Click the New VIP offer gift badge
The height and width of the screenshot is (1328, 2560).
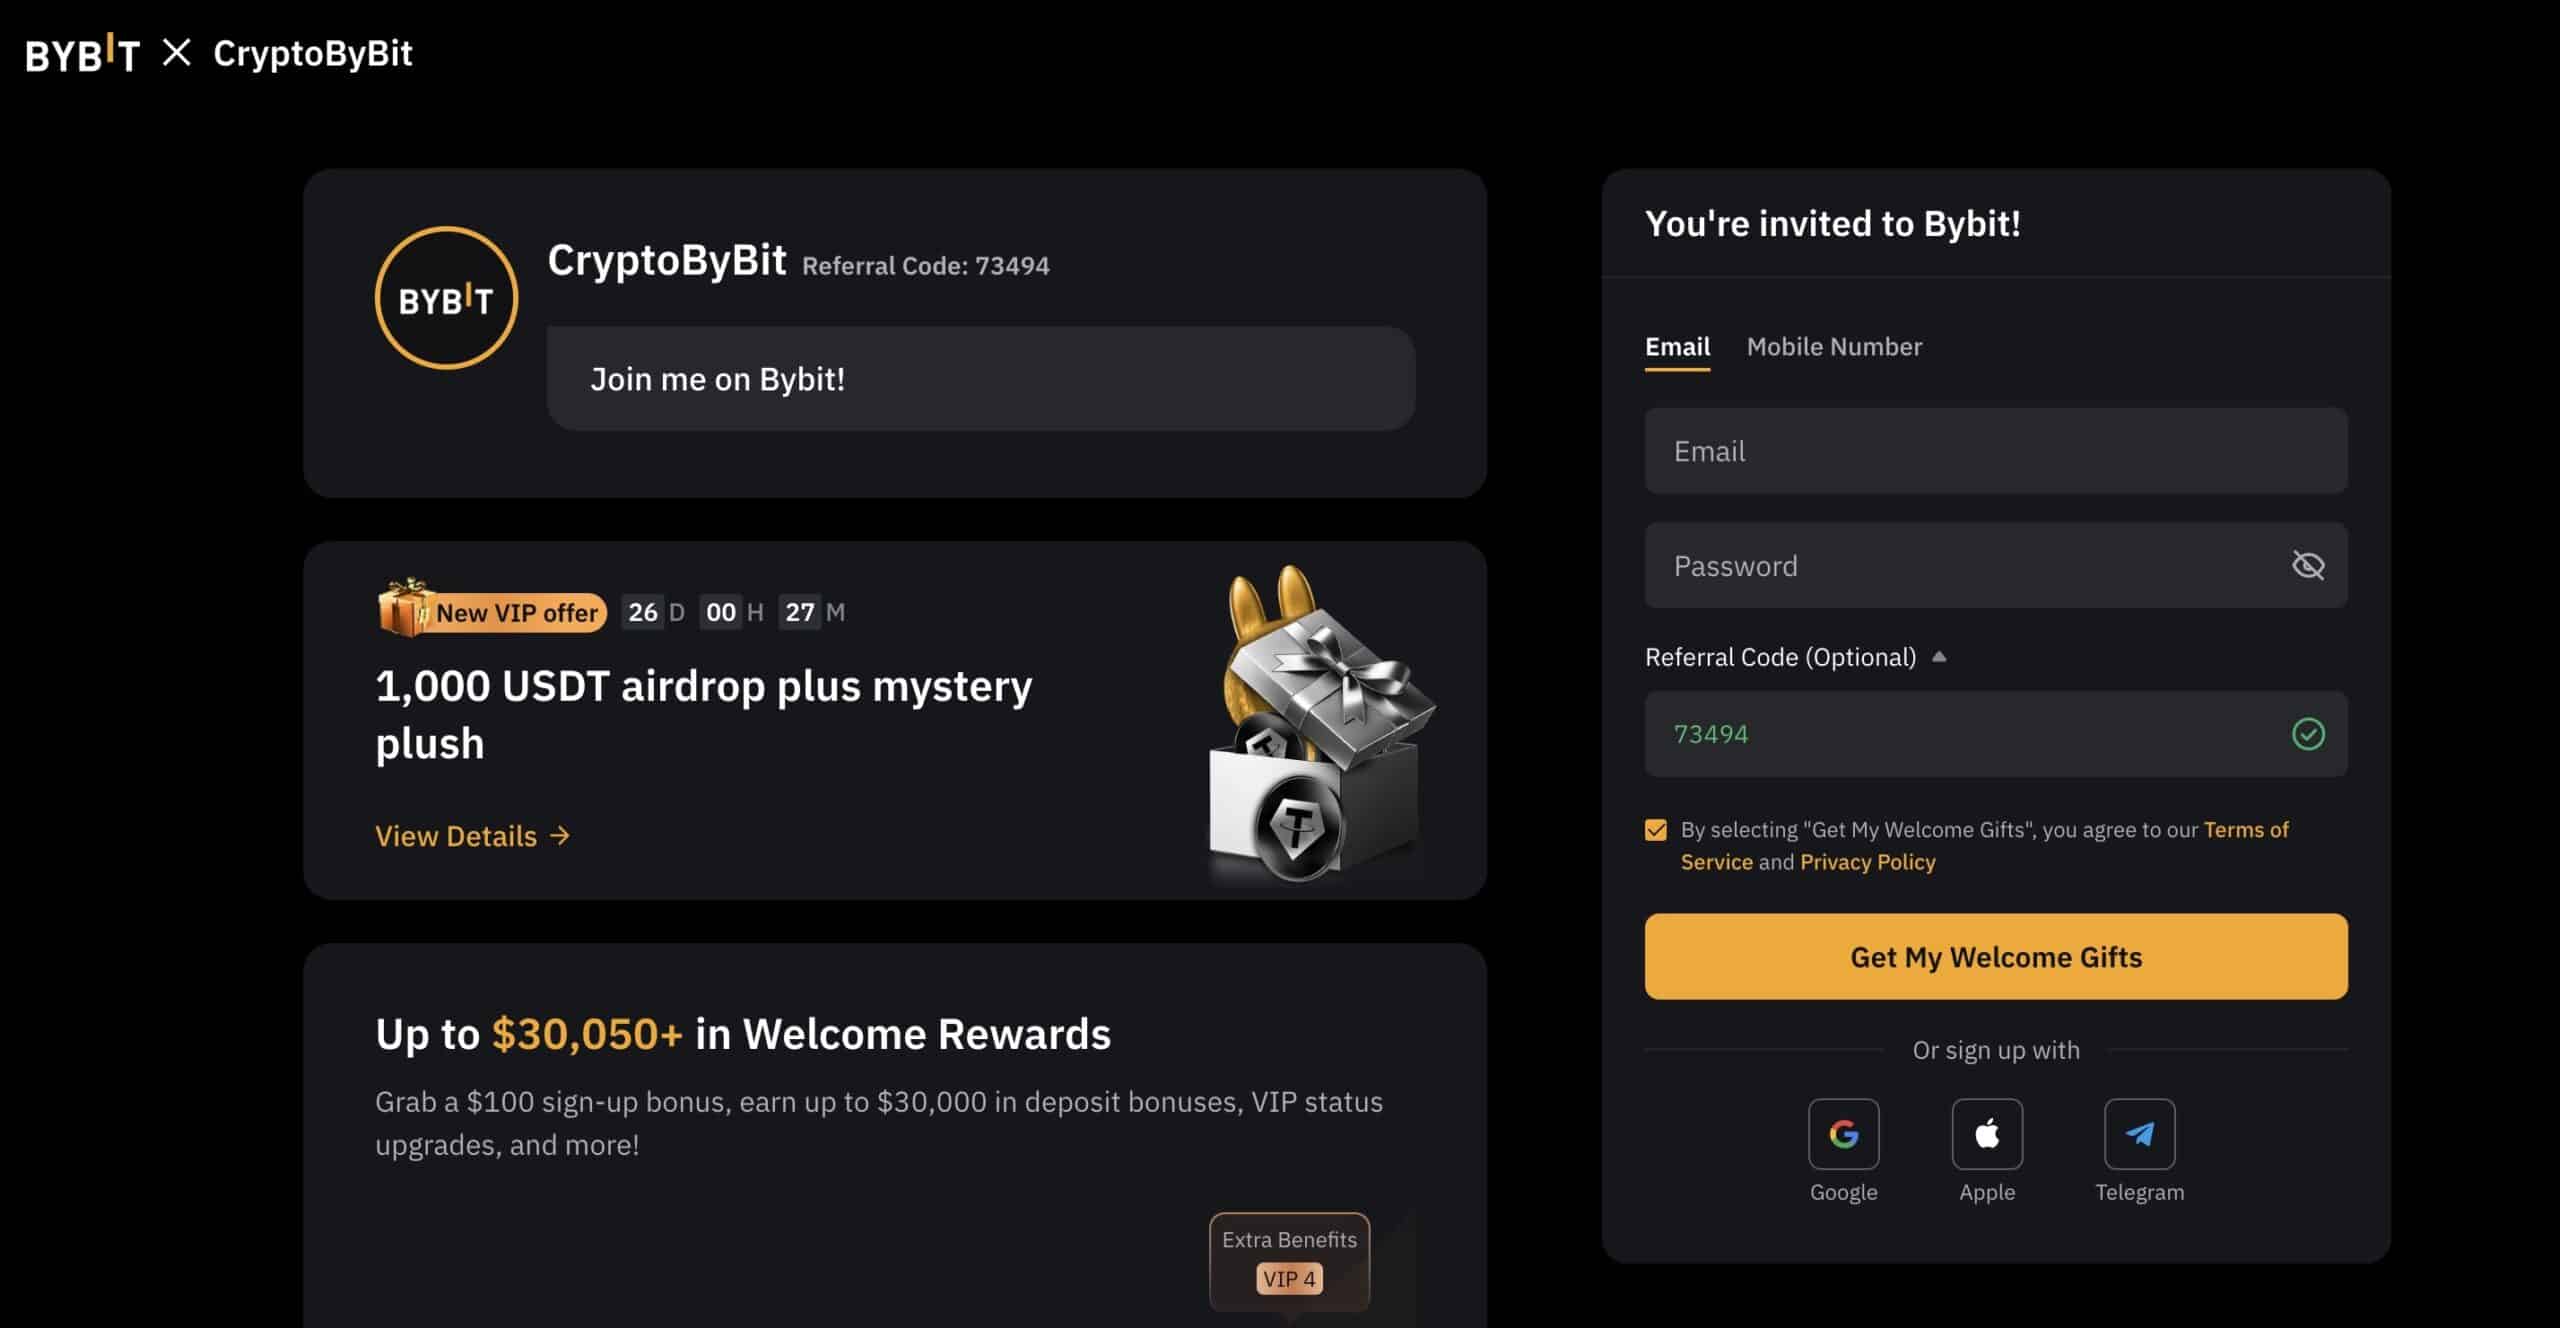pos(492,609)
